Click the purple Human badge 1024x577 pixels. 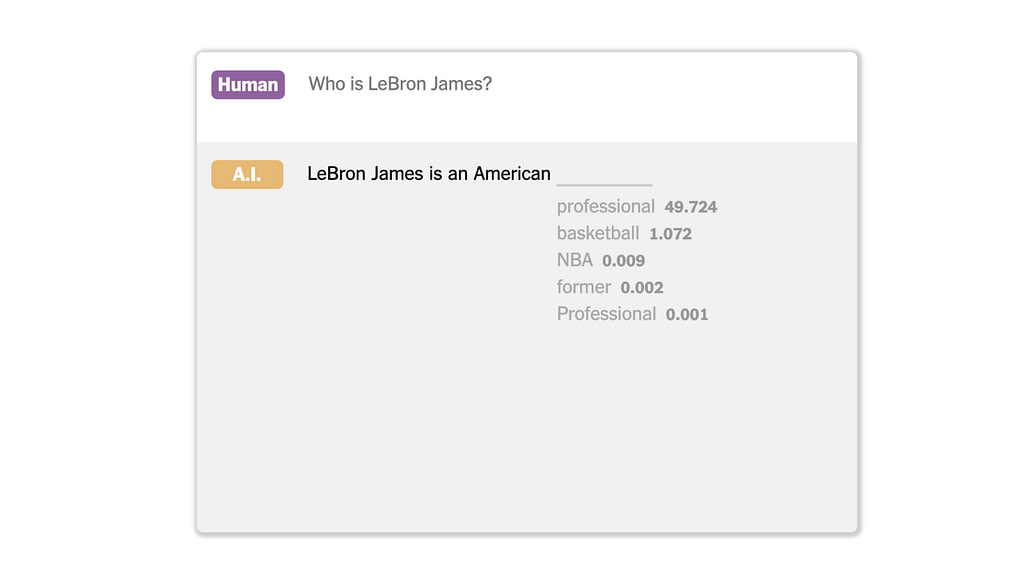click(248, 85)
